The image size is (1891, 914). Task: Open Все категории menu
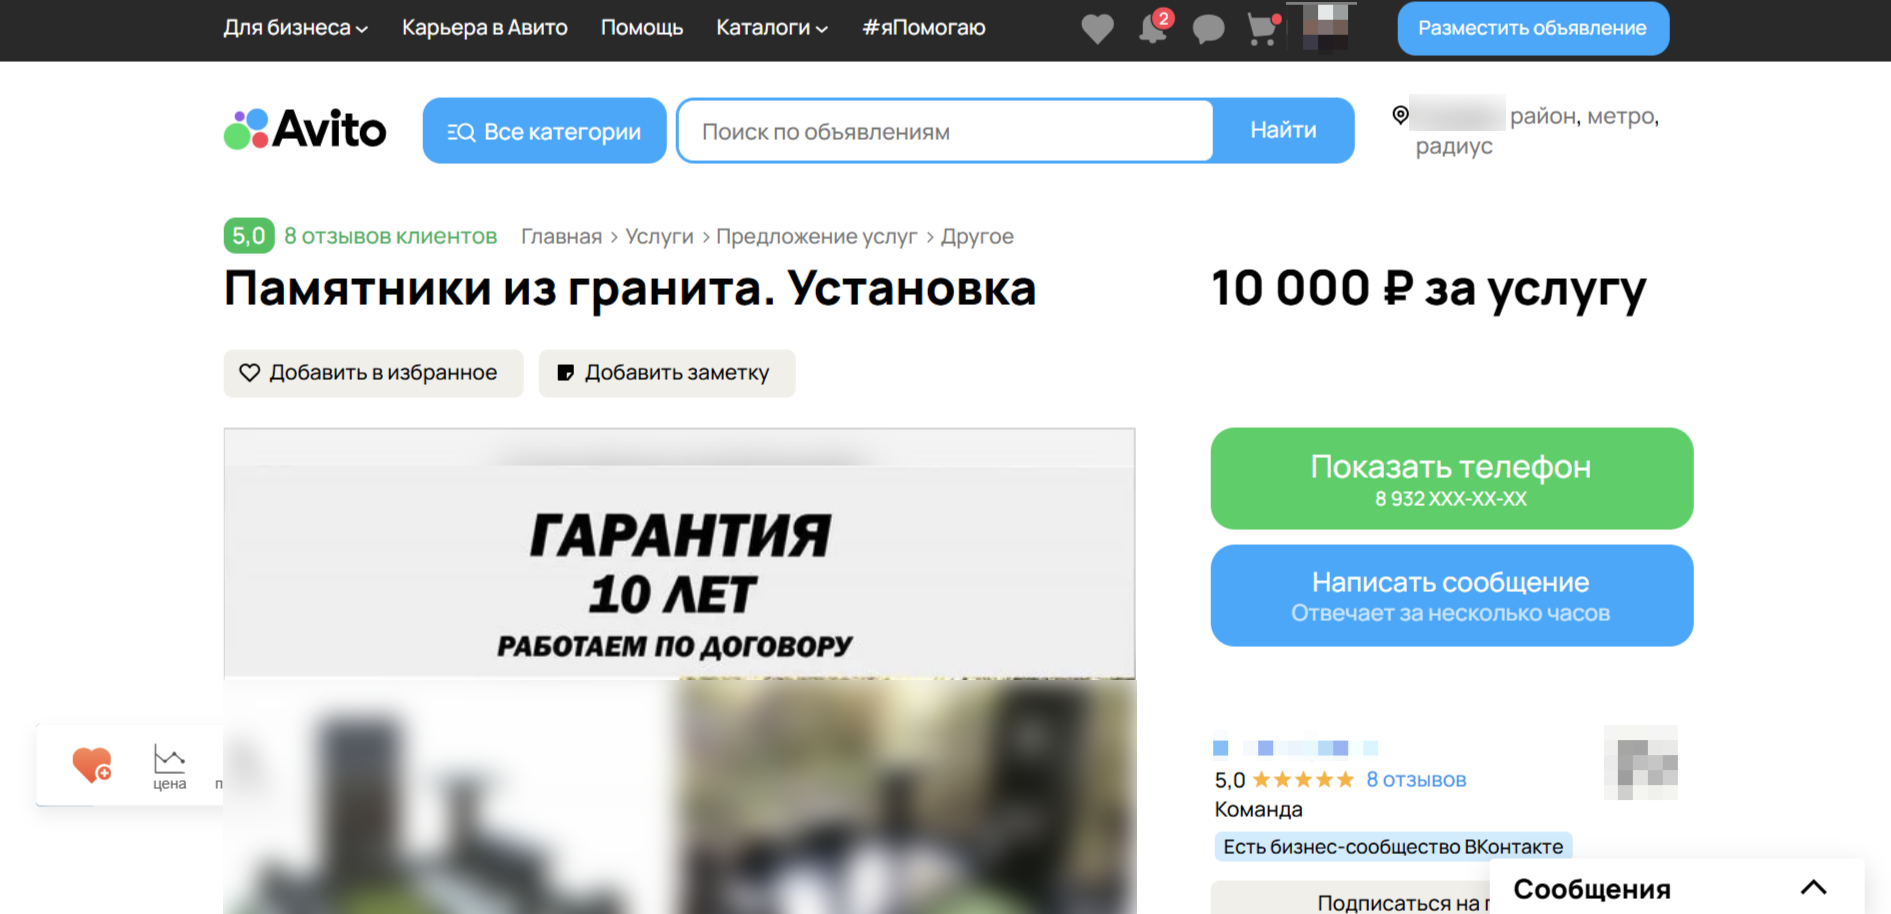coord(544,131)
